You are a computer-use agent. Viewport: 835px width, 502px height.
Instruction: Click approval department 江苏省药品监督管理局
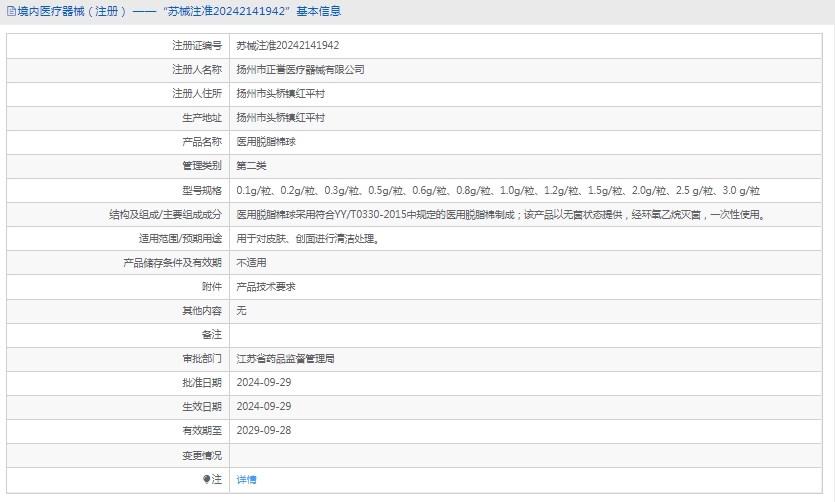click(x=285, y=358)
